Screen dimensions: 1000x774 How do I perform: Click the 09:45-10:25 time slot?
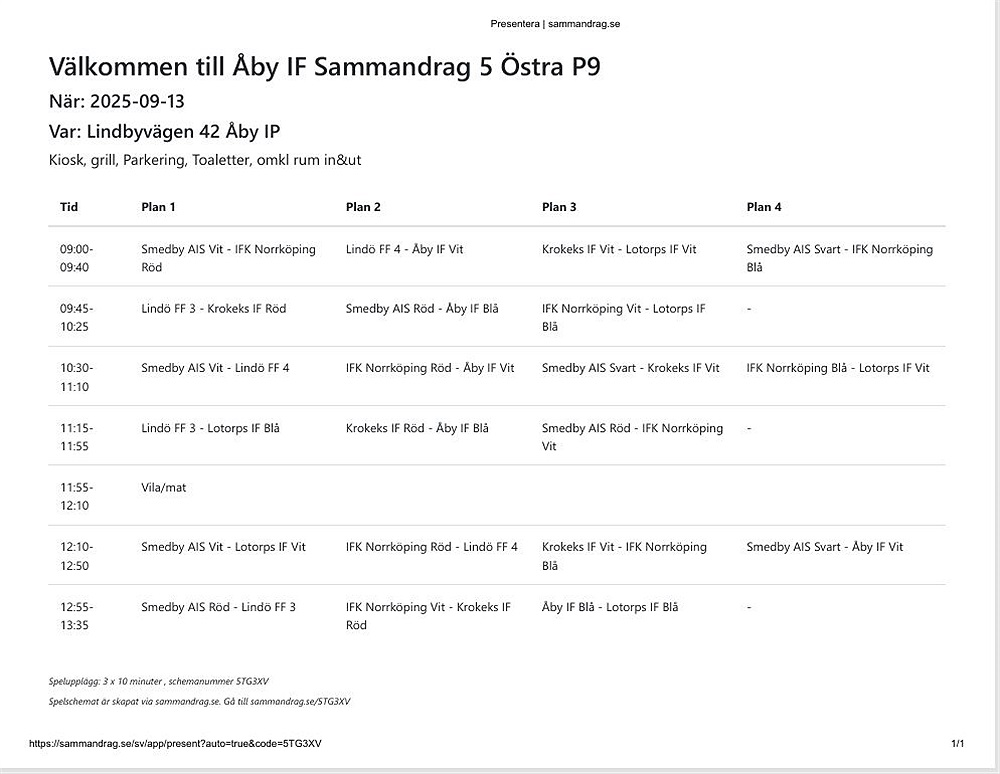pyautogui.click(x=77, y=318)
